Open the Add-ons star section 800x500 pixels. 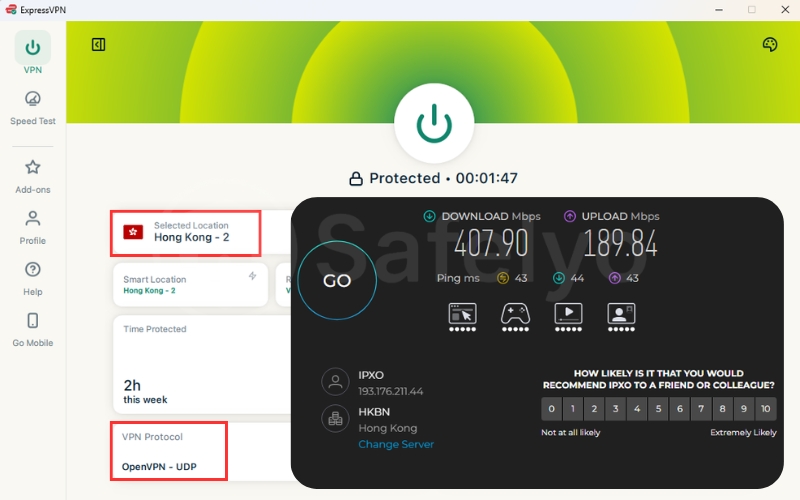tap(33, 177)
